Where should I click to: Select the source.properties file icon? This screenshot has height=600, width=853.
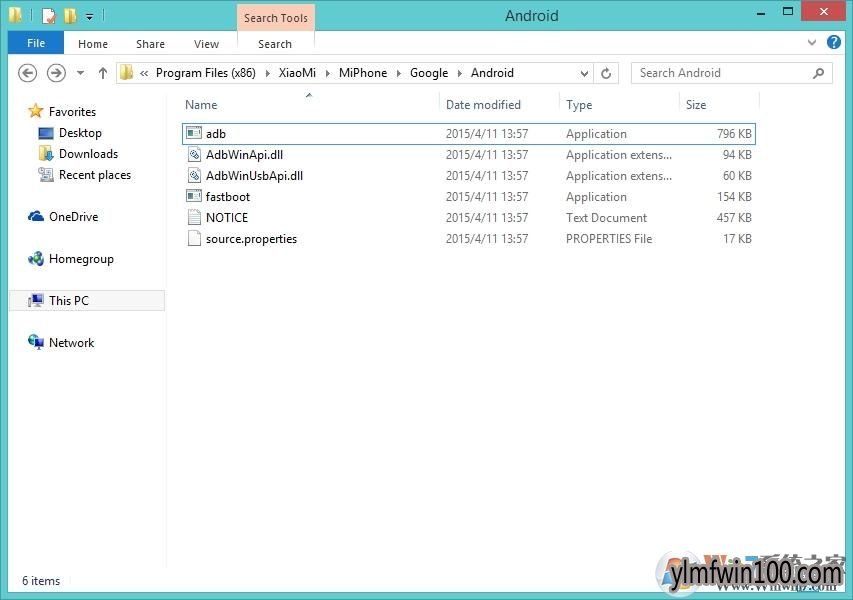(x=194, y=238)
